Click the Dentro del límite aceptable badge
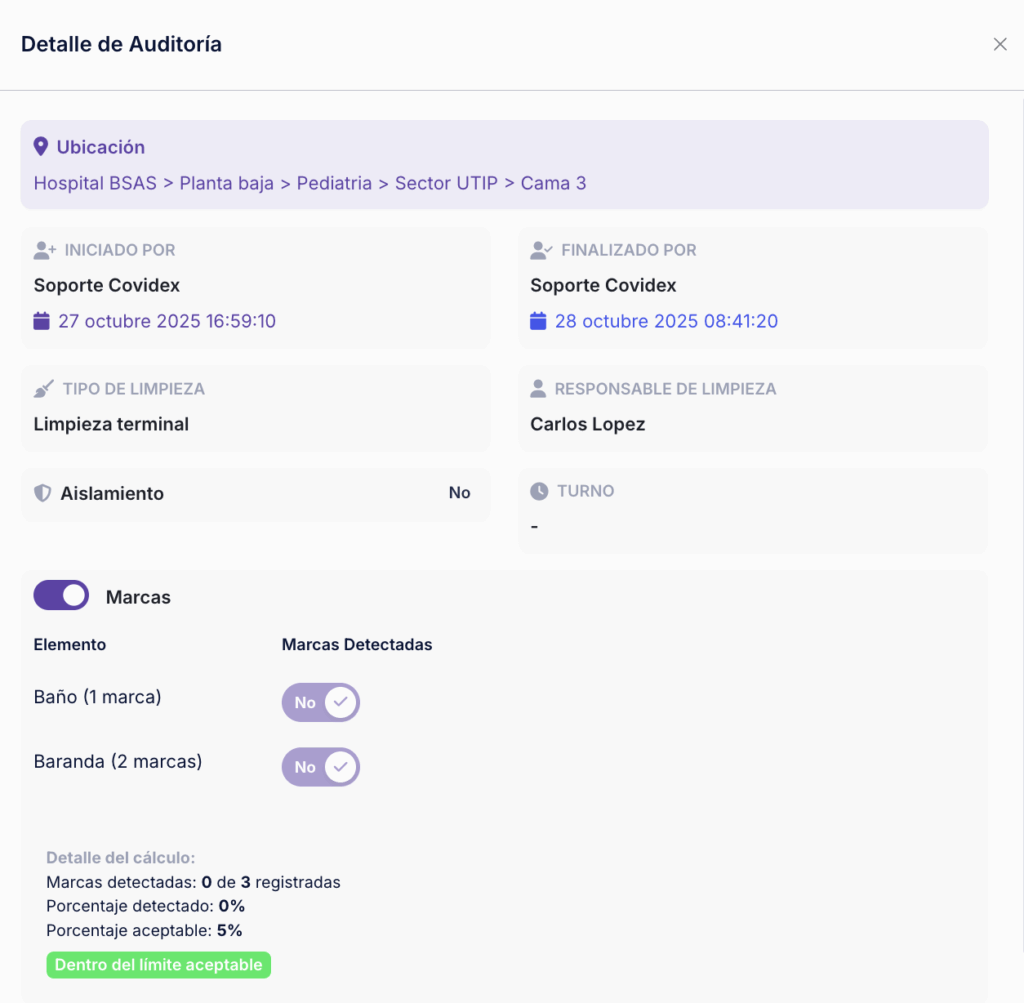1024x1003 pixels. tap(159, 965)
